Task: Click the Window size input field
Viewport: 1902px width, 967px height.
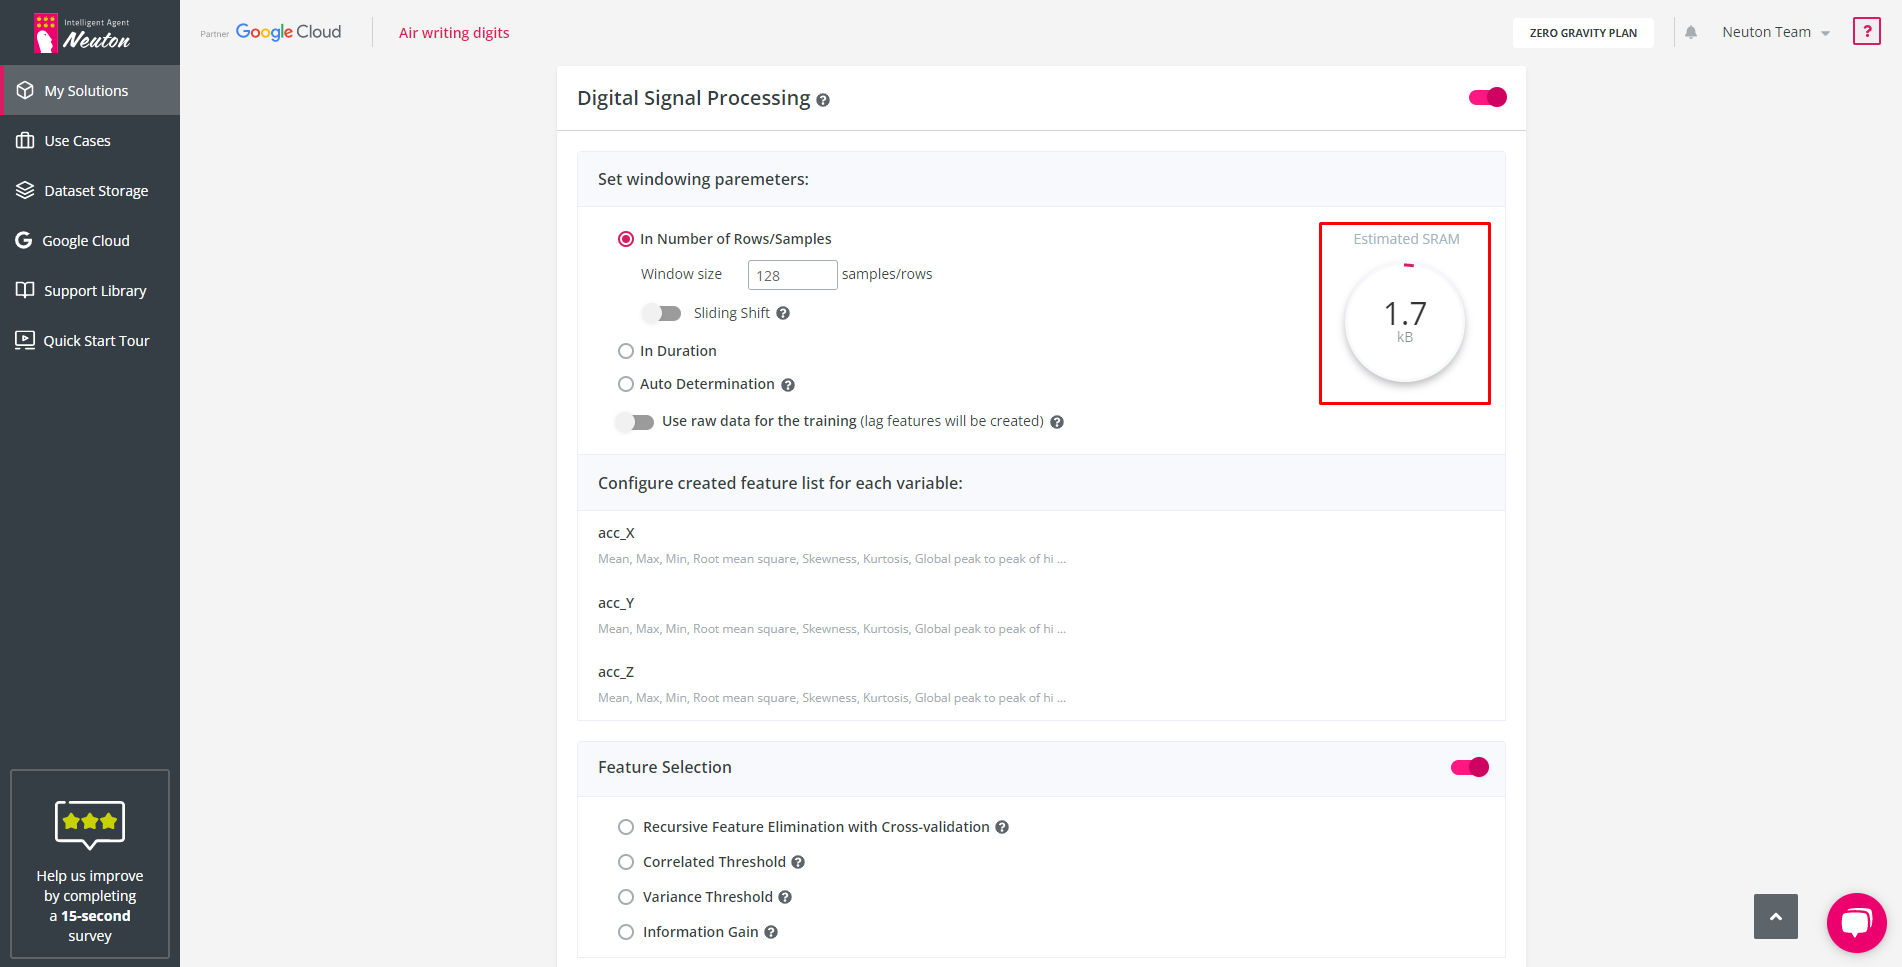Action: (792, 275)
